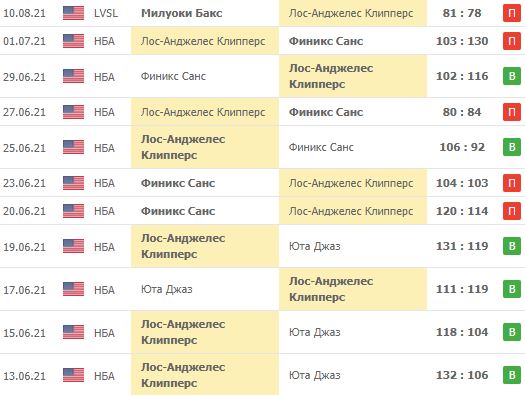Click the score 132 : 106

pos(462,375)
